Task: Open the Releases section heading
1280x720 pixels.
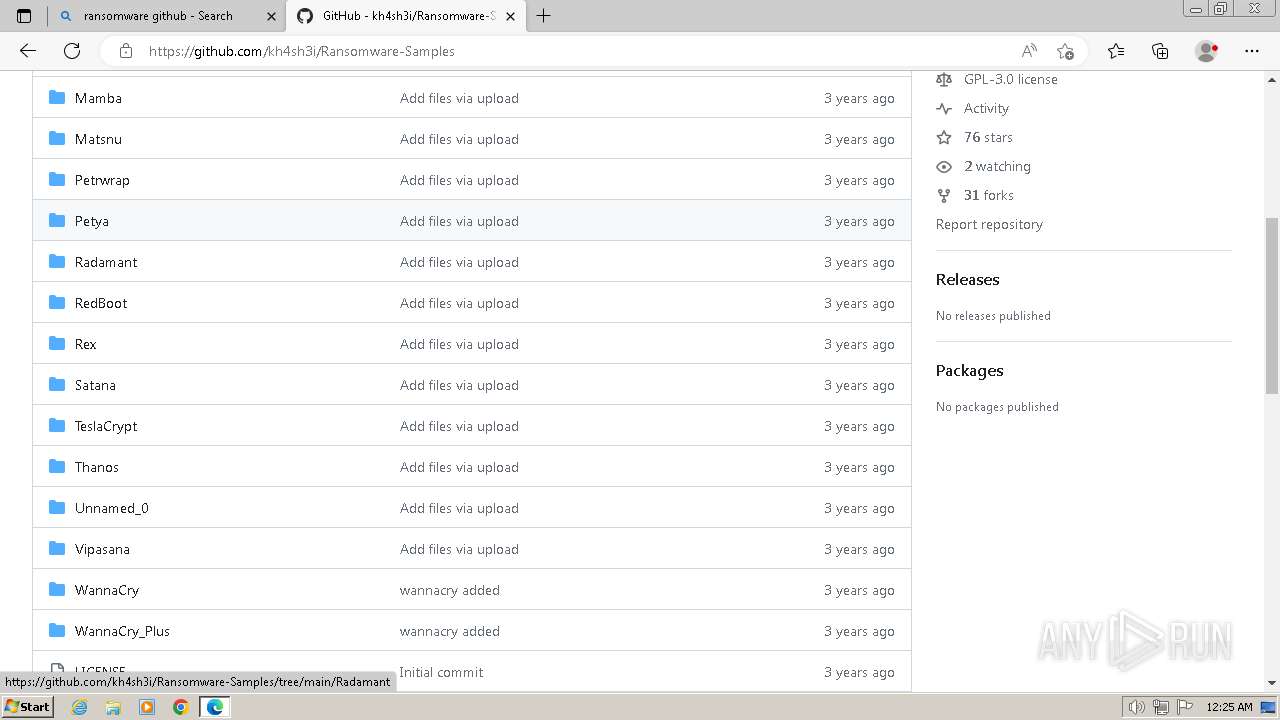Action: pos(967,279)
